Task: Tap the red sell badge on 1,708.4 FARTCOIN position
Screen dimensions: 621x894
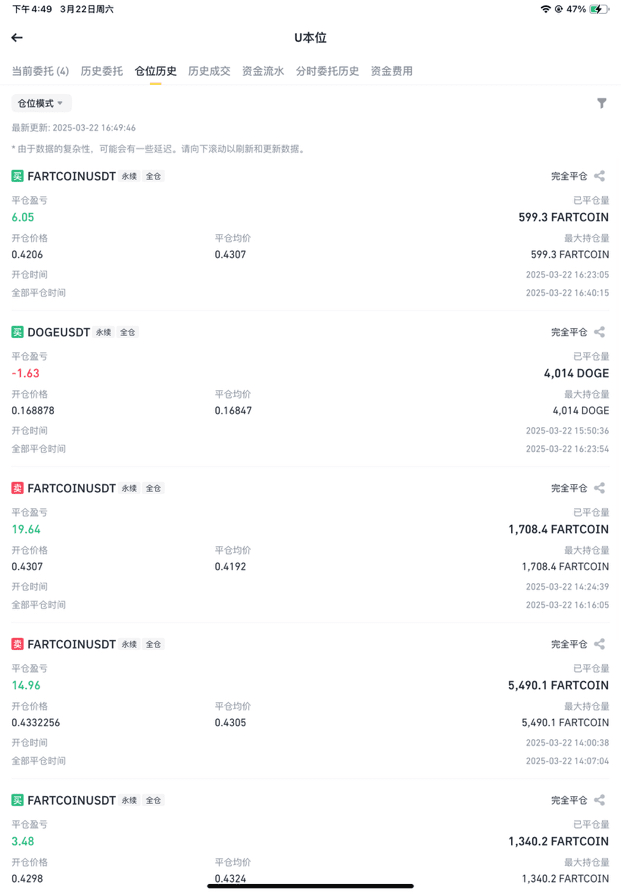Action: 18,488
